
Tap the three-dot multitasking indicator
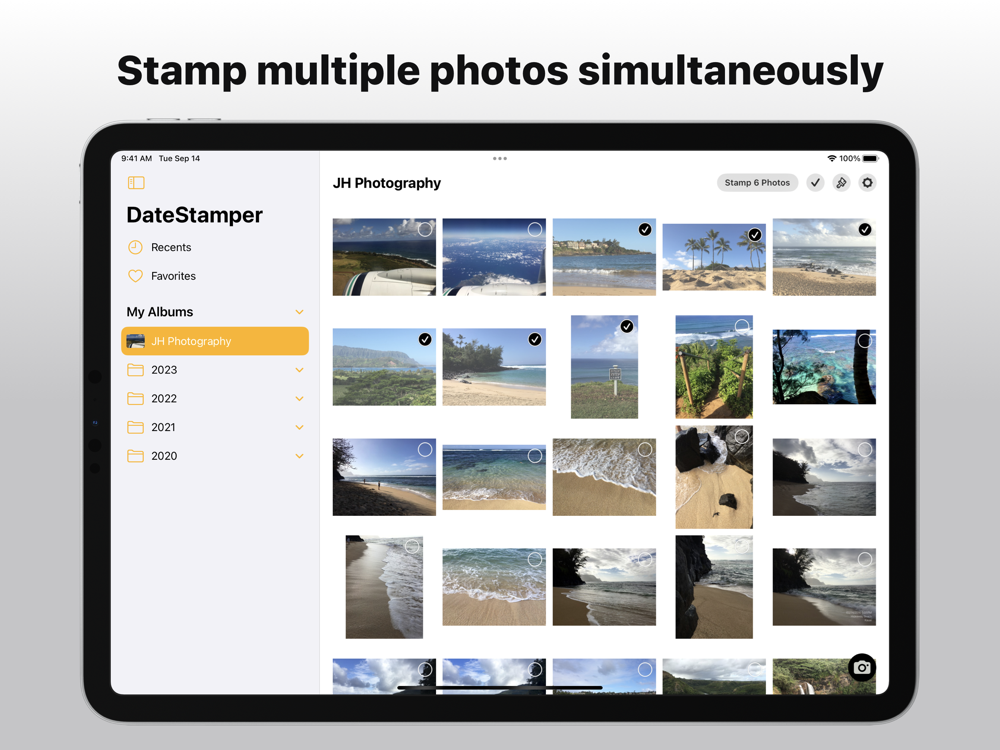pos(500,158)
